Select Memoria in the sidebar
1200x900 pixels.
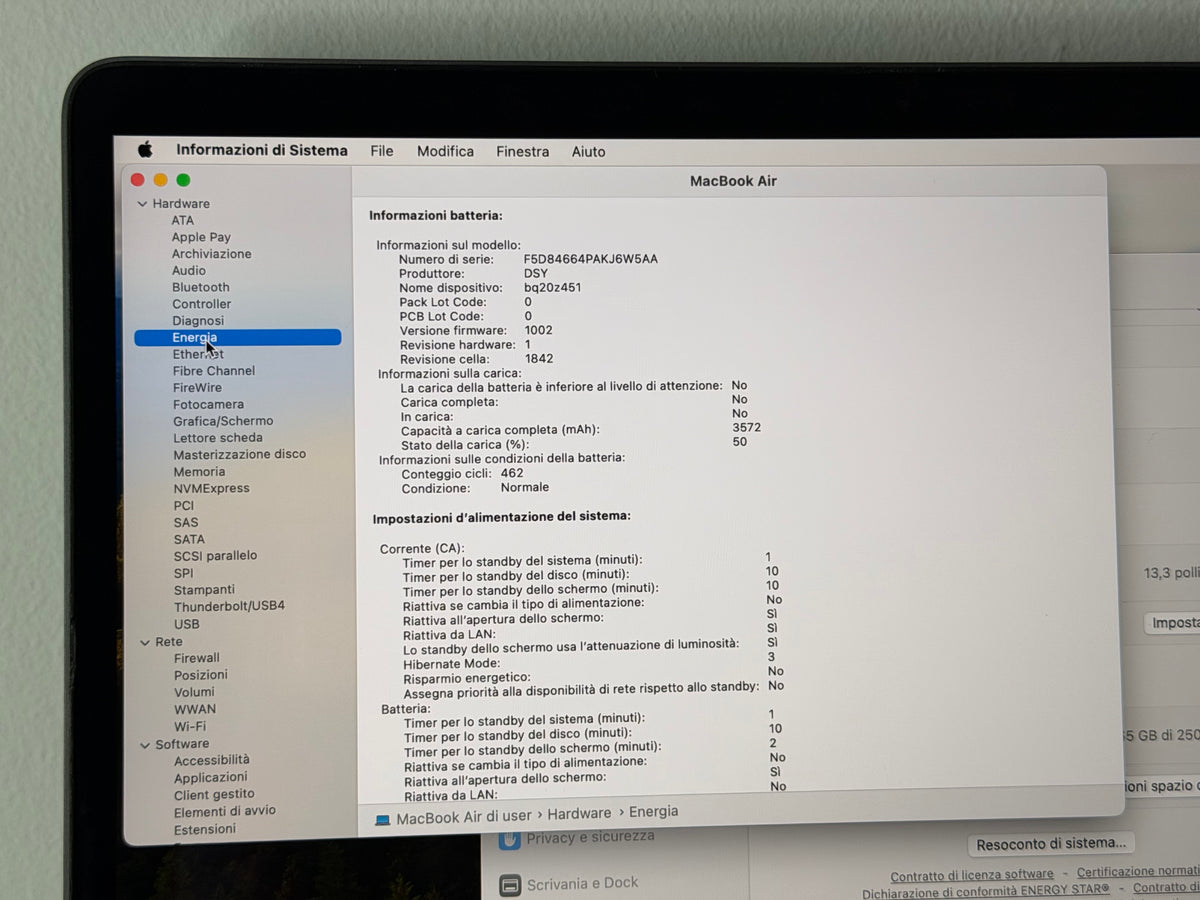(x=200, y=472)
